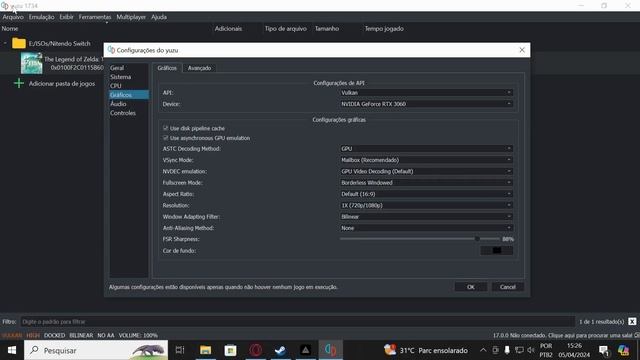This screenshot has width=640, height=360.
Task: Open the Windows Start menu
Action: tap(12, 350)
